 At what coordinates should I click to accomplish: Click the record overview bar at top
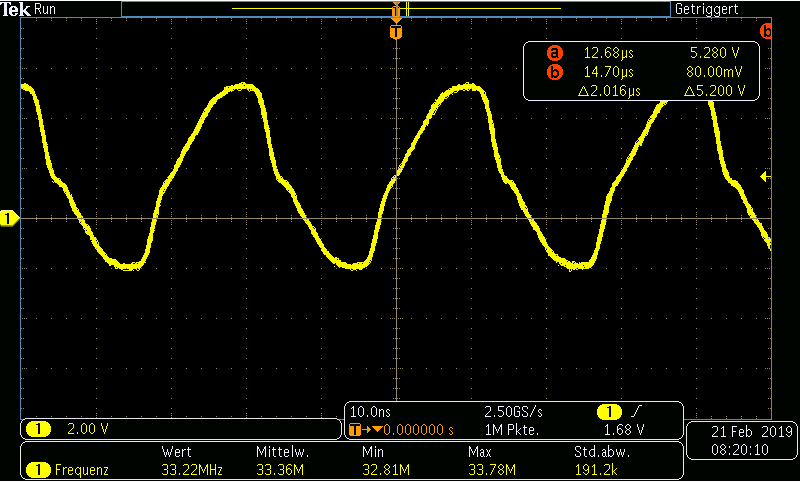(395, 9)
